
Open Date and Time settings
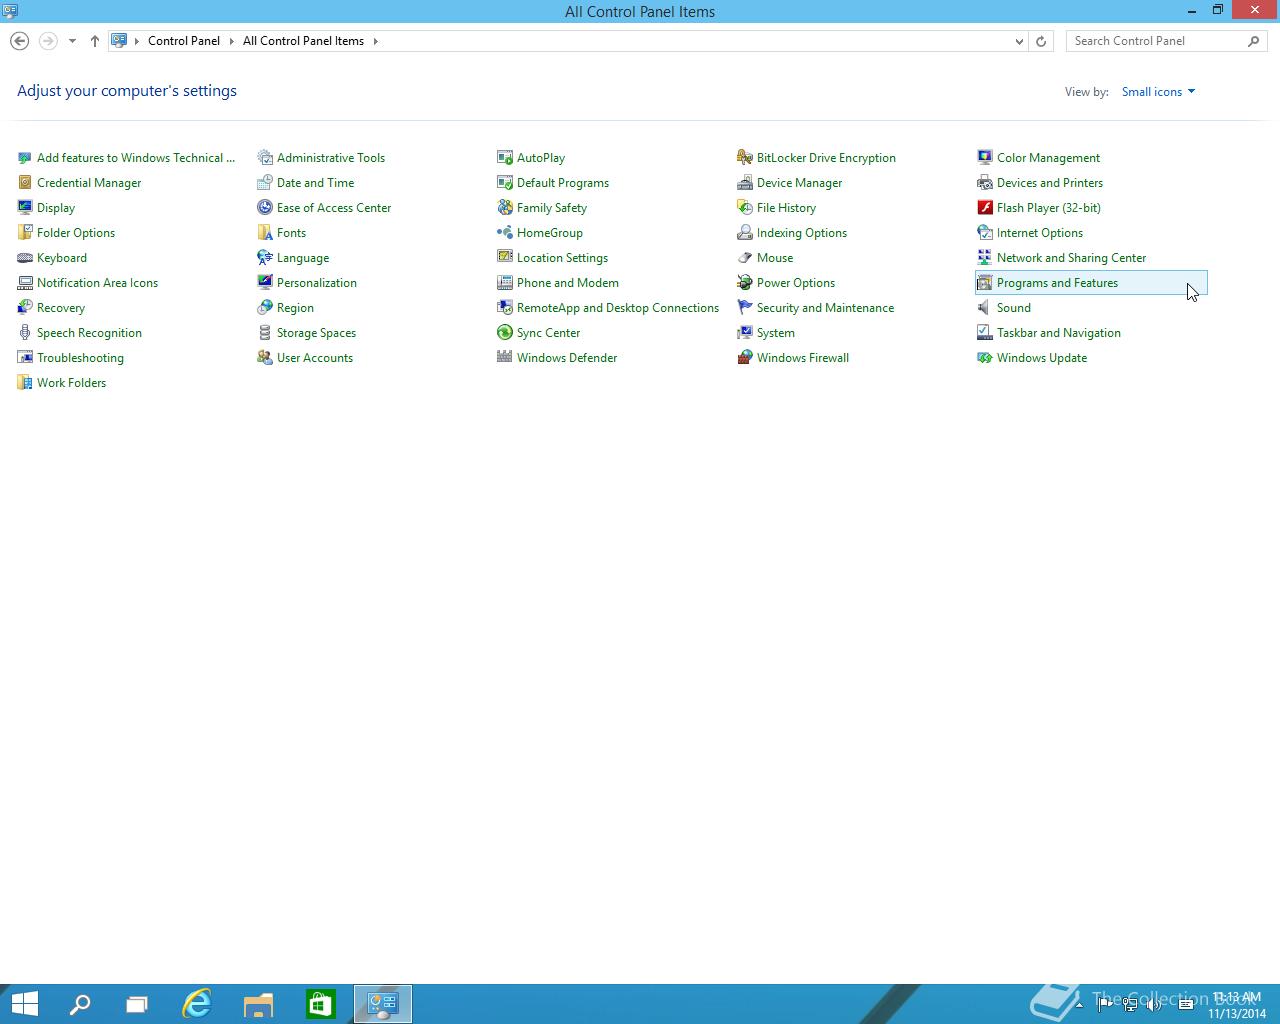pyautogui.click(x=315, y=183)
